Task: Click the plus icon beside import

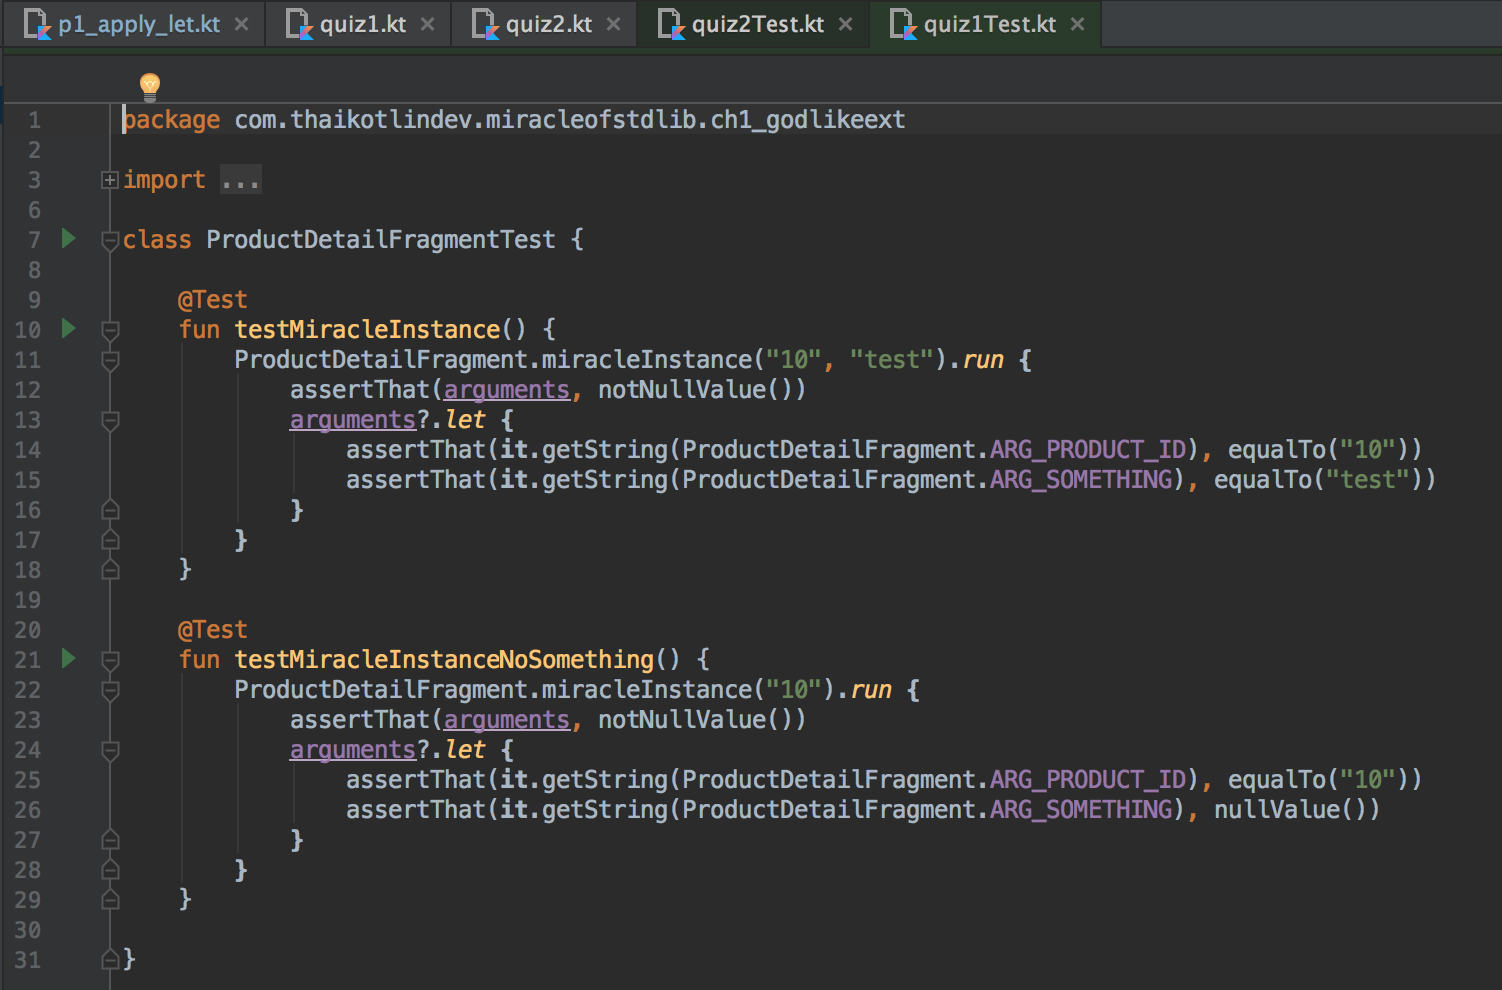Action: (x=108, y=179)
